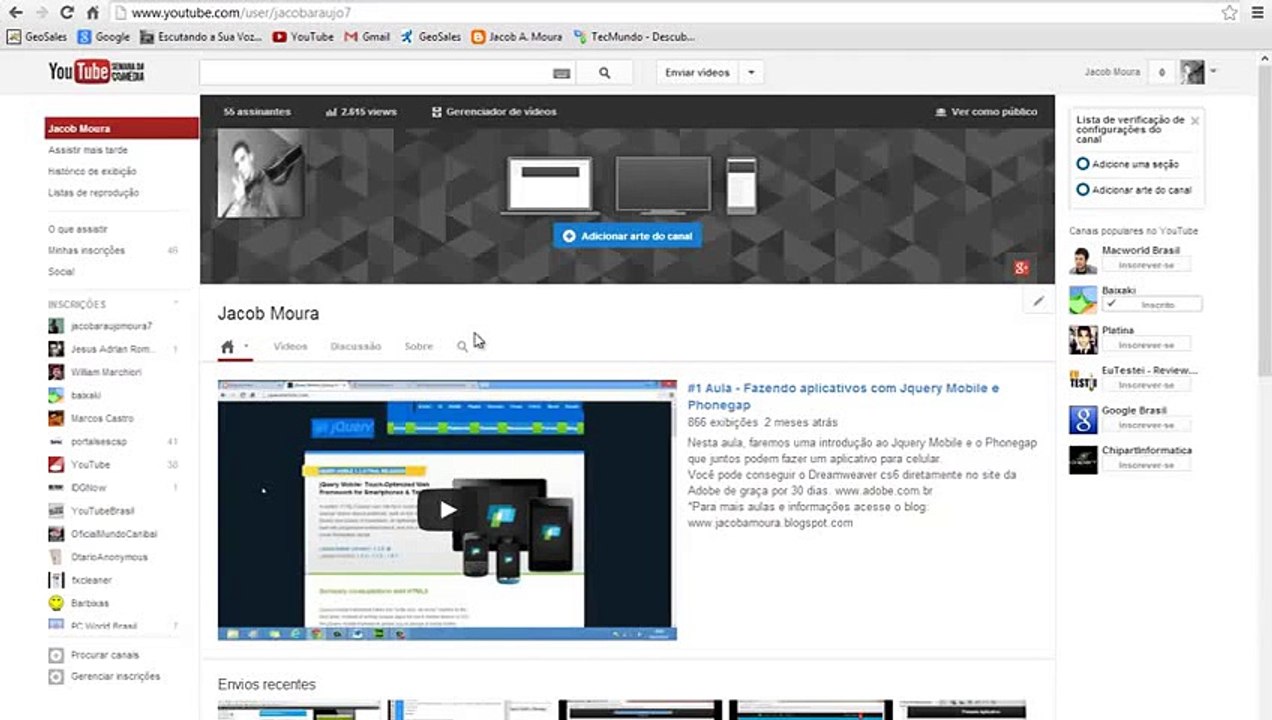Click the browser home icon
The height and width of the screenshot is (720, 1272).
pyautogui.click(x=92, y=13)
